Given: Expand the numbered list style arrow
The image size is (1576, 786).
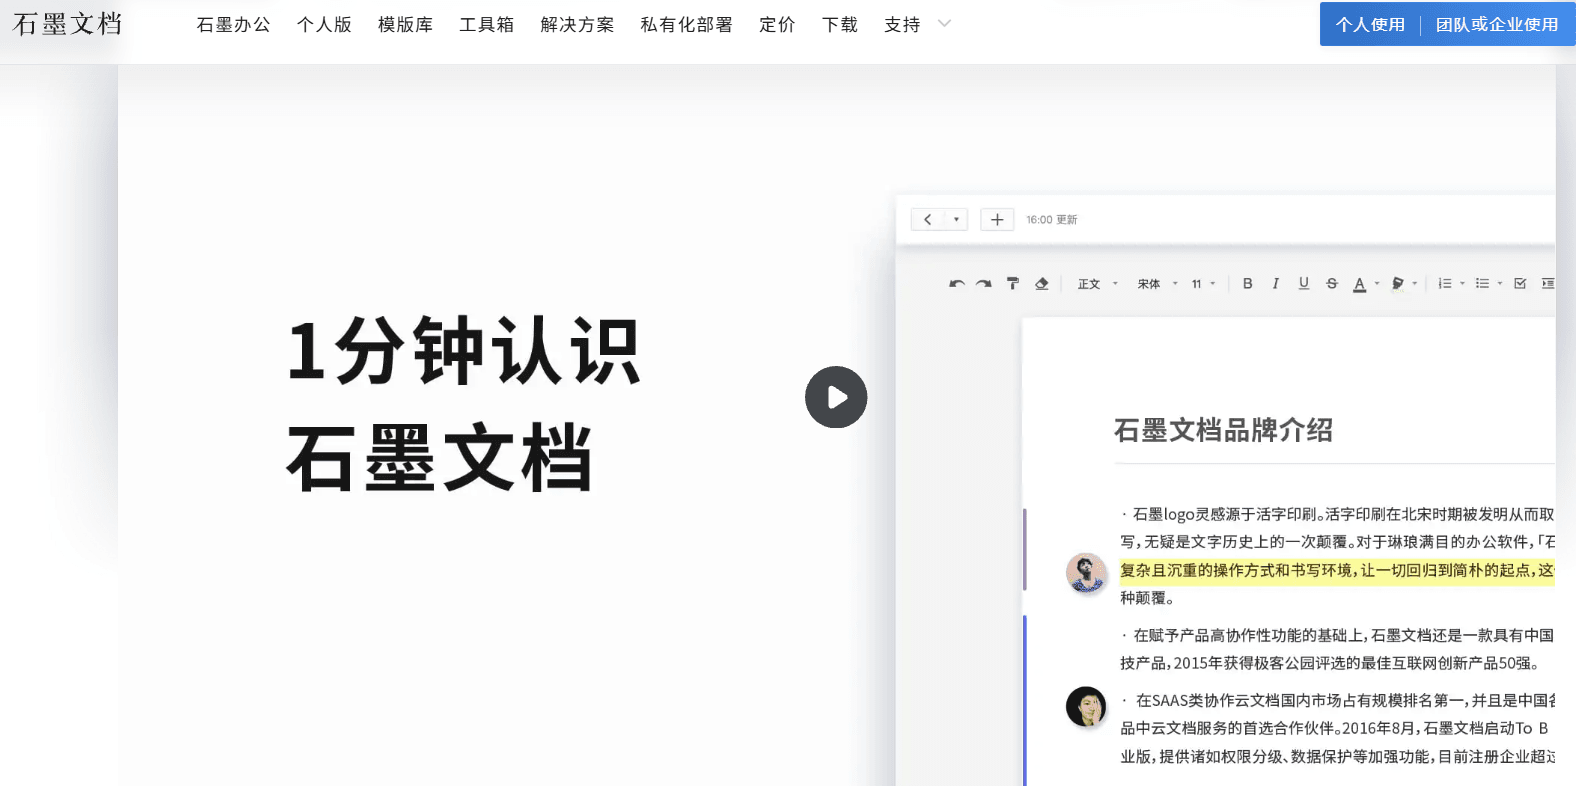Looking at the screenshot, I should click(1462, 284).
